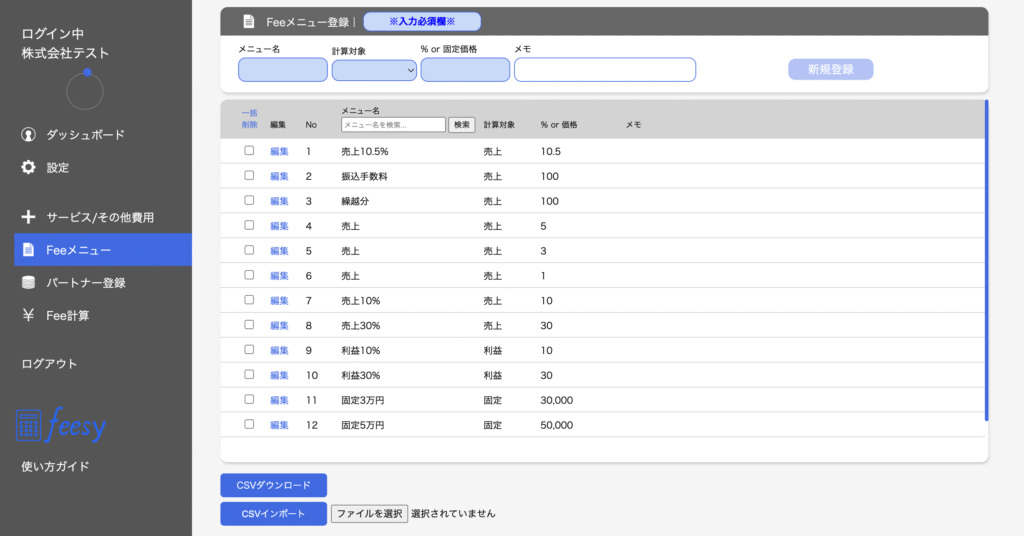Click the 繰越分 menu name cell
This screenshot has width=1024, height=536.
355,201
